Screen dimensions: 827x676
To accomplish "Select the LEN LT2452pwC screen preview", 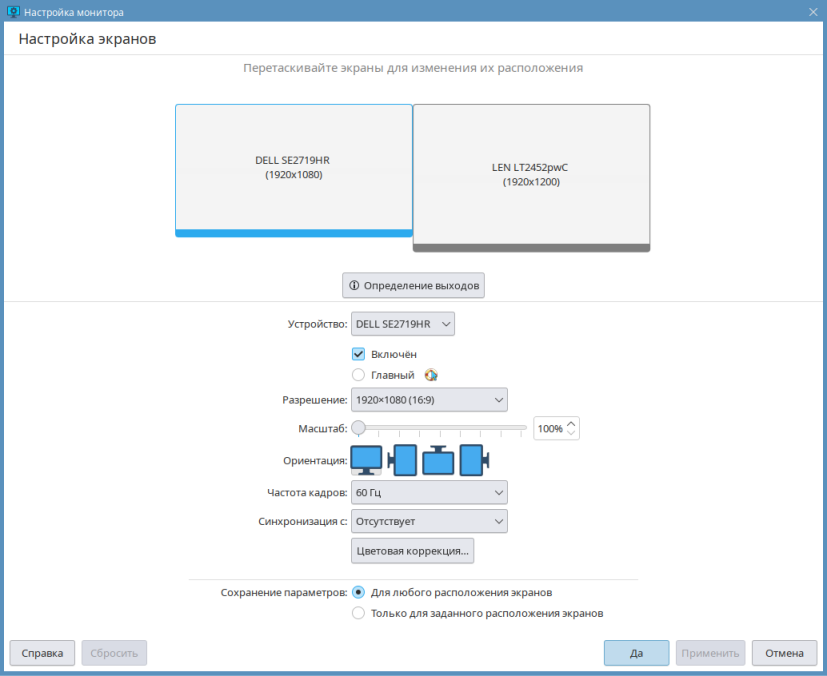I will (531, 175).
